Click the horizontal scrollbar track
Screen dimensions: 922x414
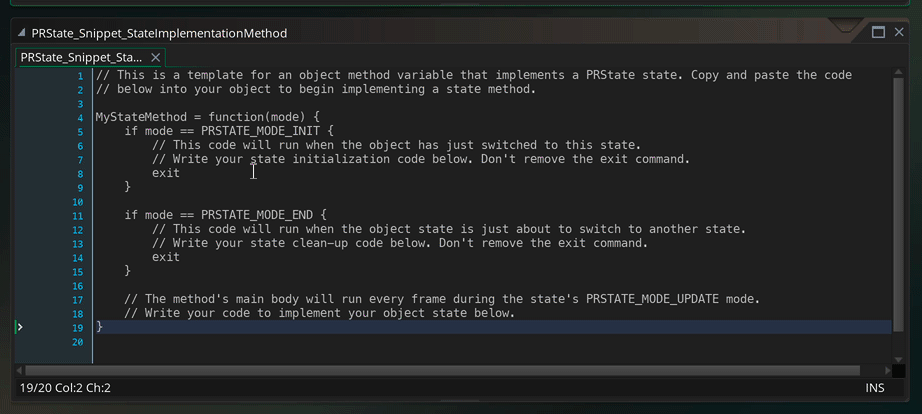[x=450, y=370]
